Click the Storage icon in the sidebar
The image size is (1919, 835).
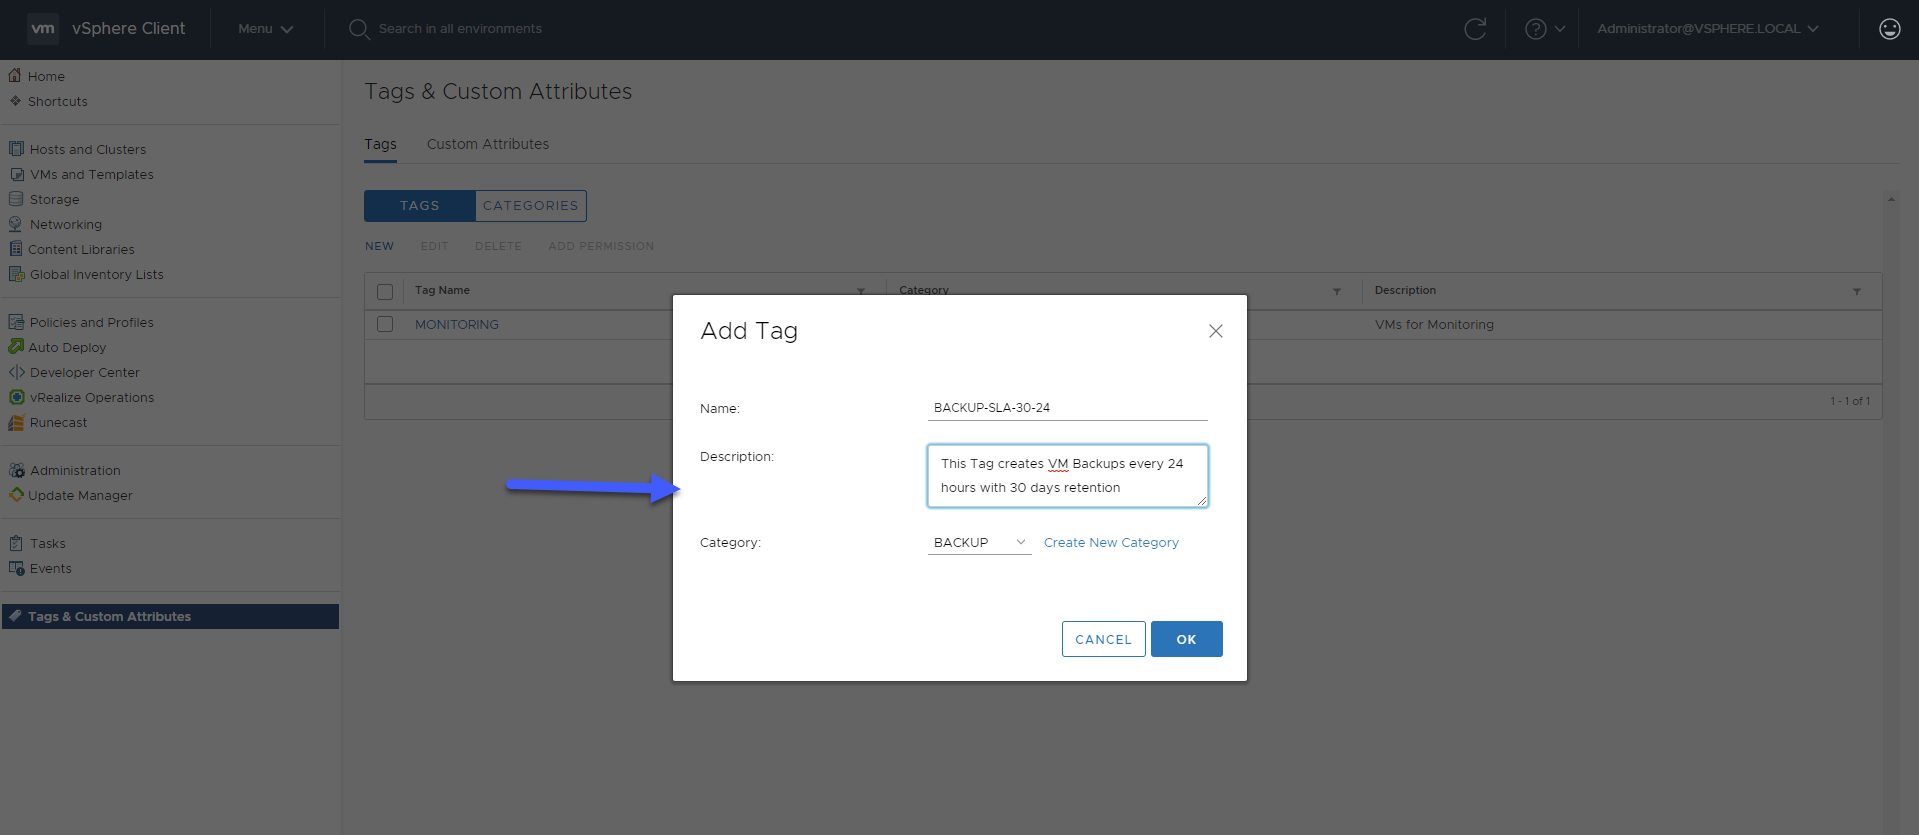coord(16,199)
